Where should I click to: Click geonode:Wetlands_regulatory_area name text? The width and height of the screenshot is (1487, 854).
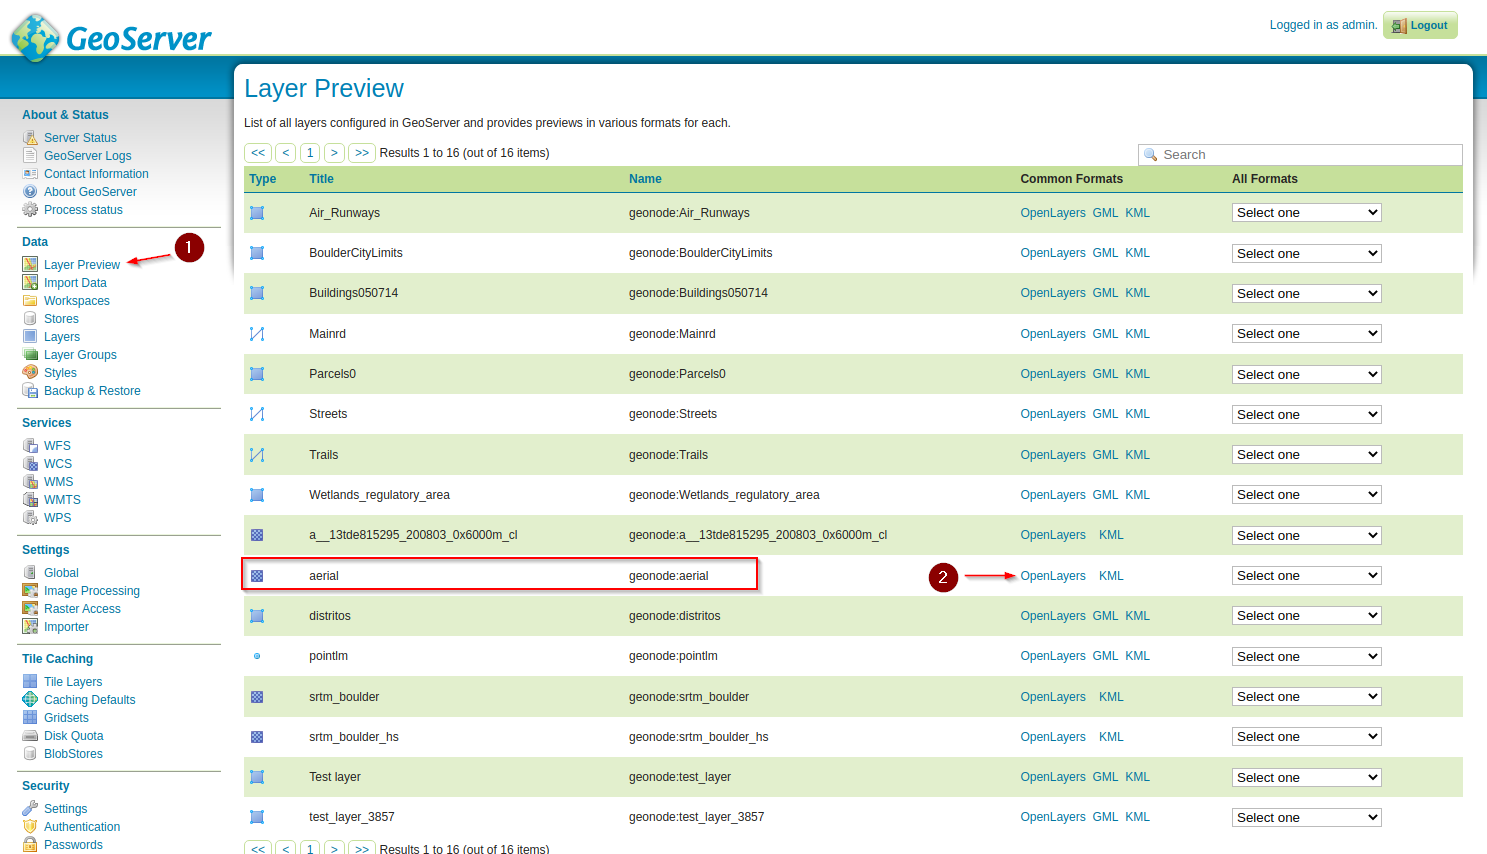[x=724, y=495]
